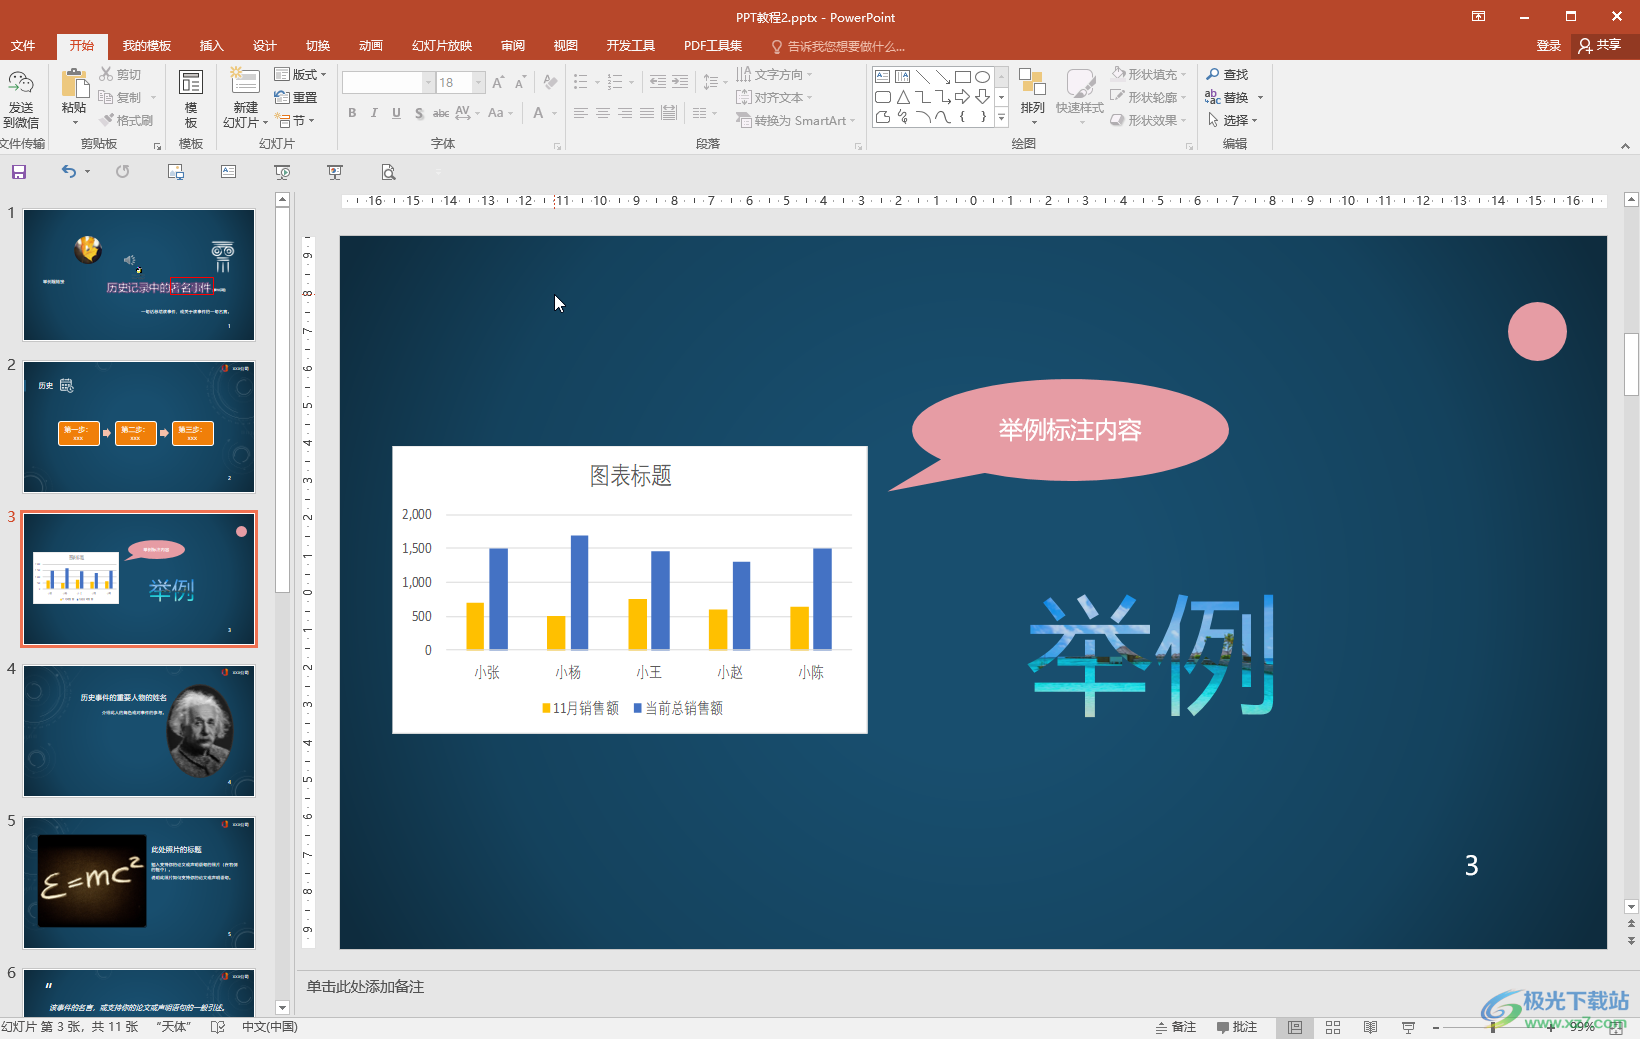1640x1039 pixels.
Task: Switch to slide sorter view
Action: point(1332,1027)
